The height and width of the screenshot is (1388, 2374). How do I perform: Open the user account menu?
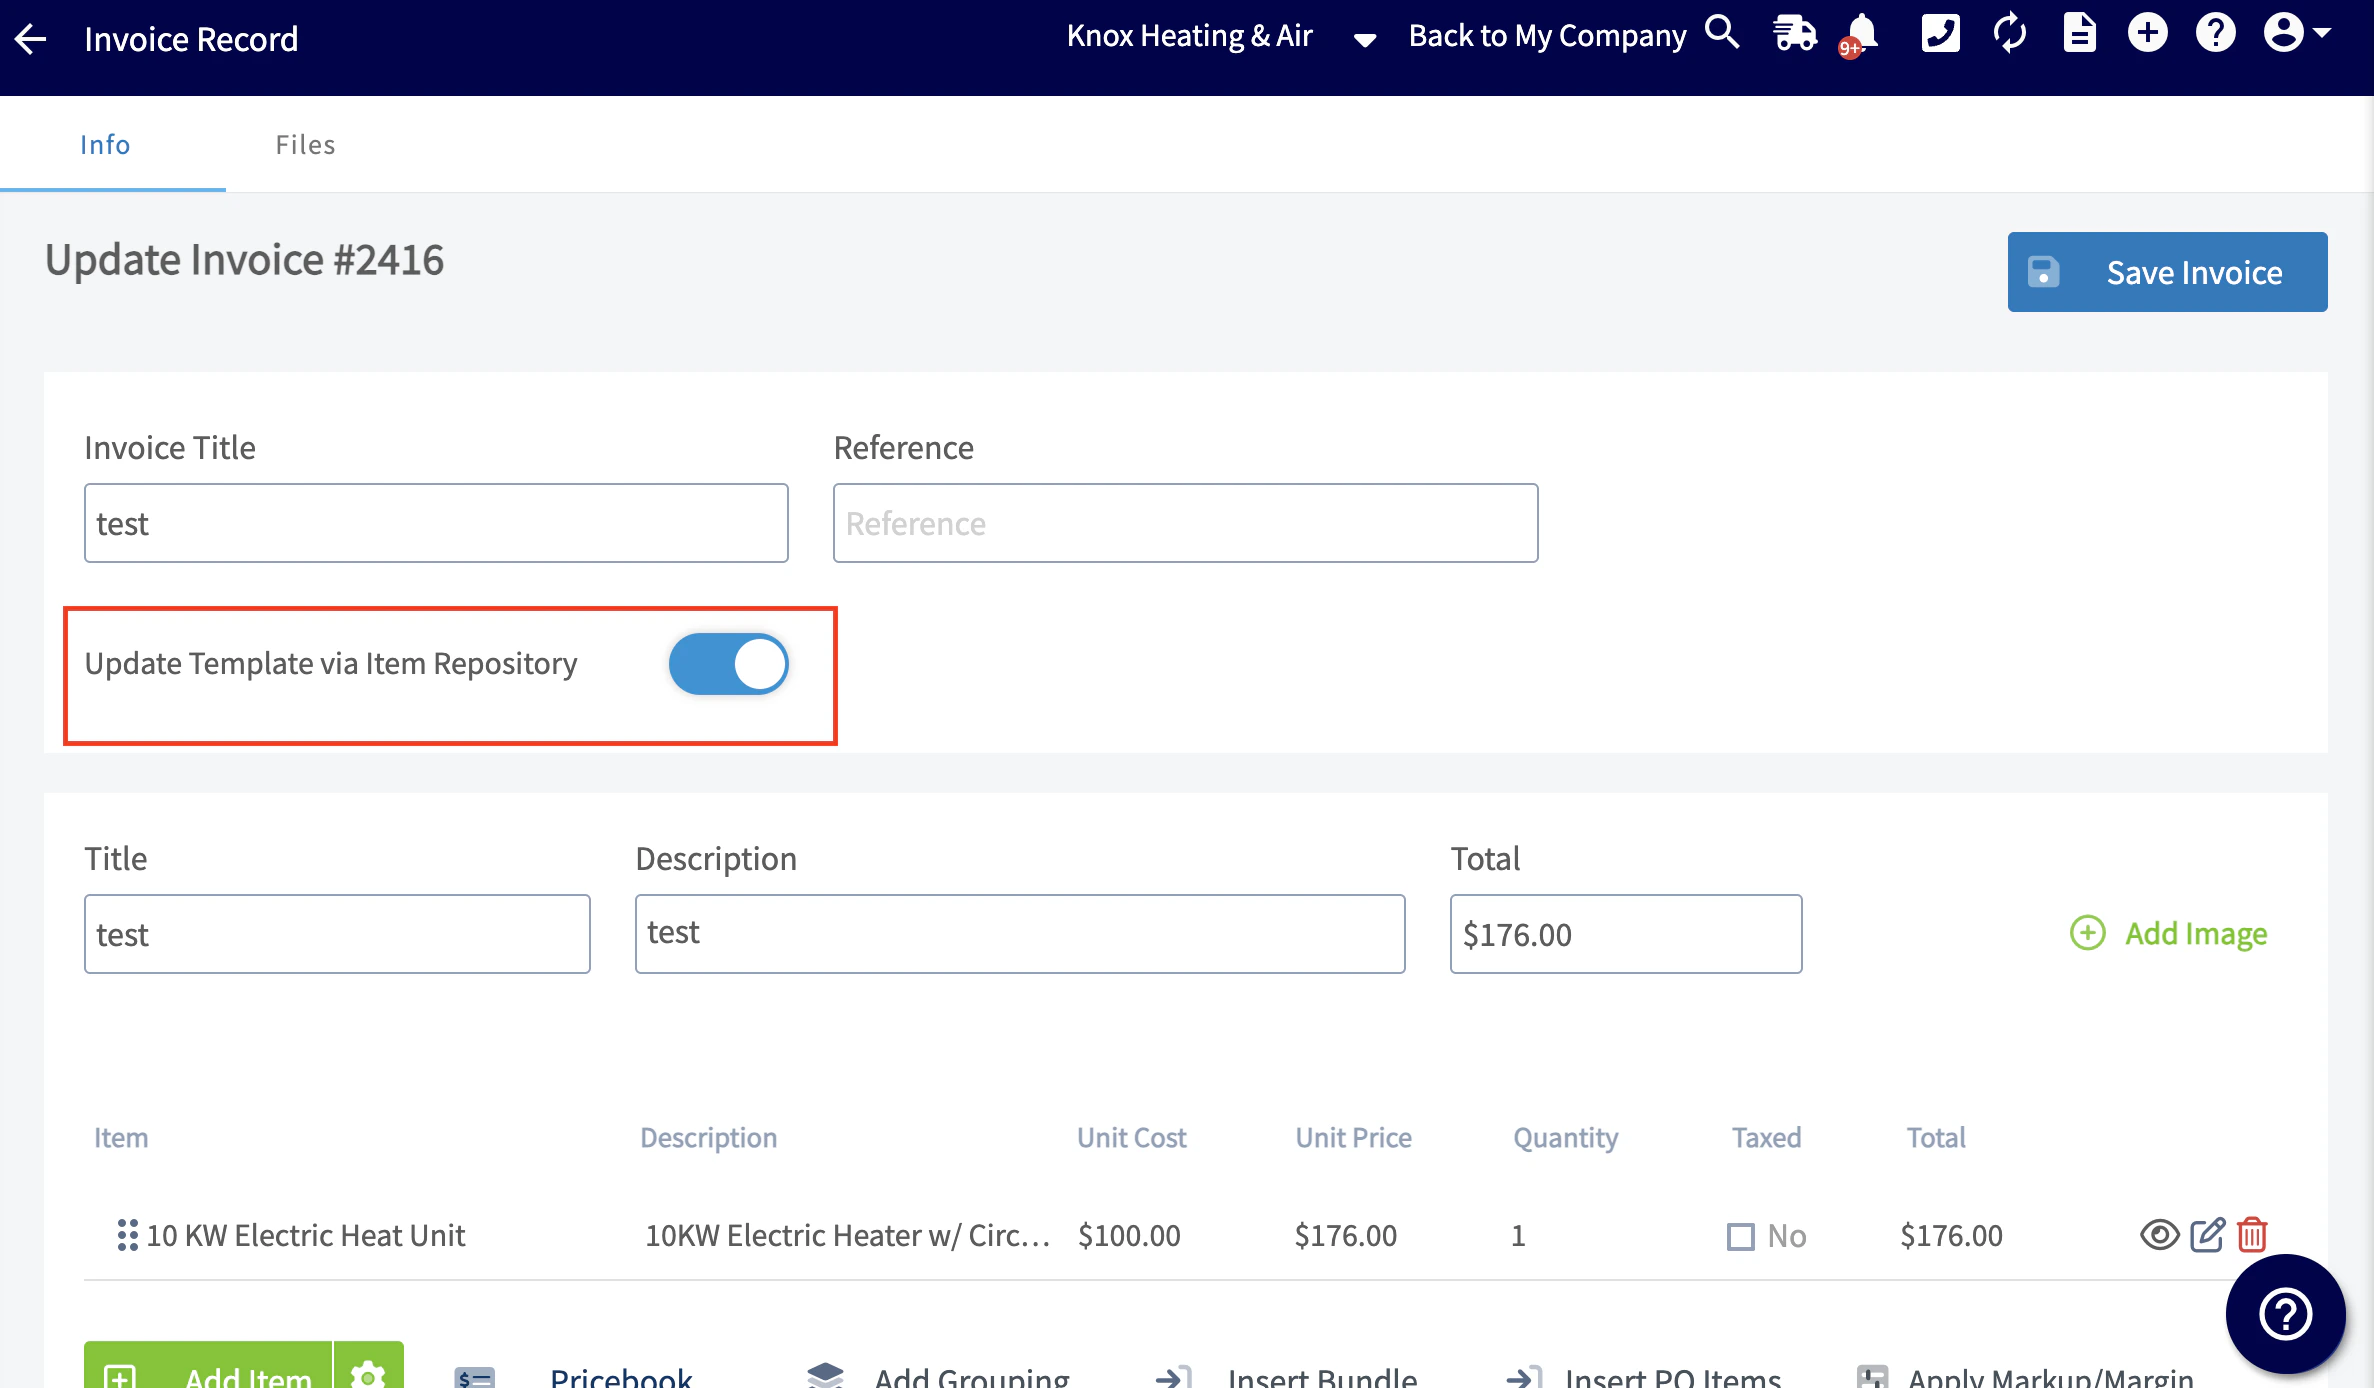click(2297, 33)
